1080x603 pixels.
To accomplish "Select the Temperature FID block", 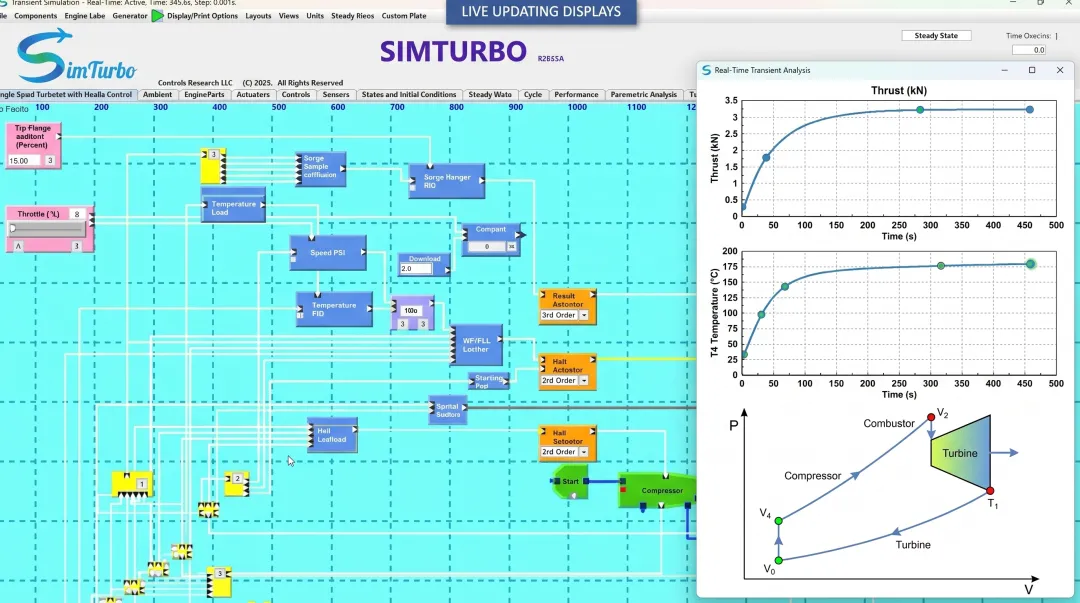I will tap(334, 309).
